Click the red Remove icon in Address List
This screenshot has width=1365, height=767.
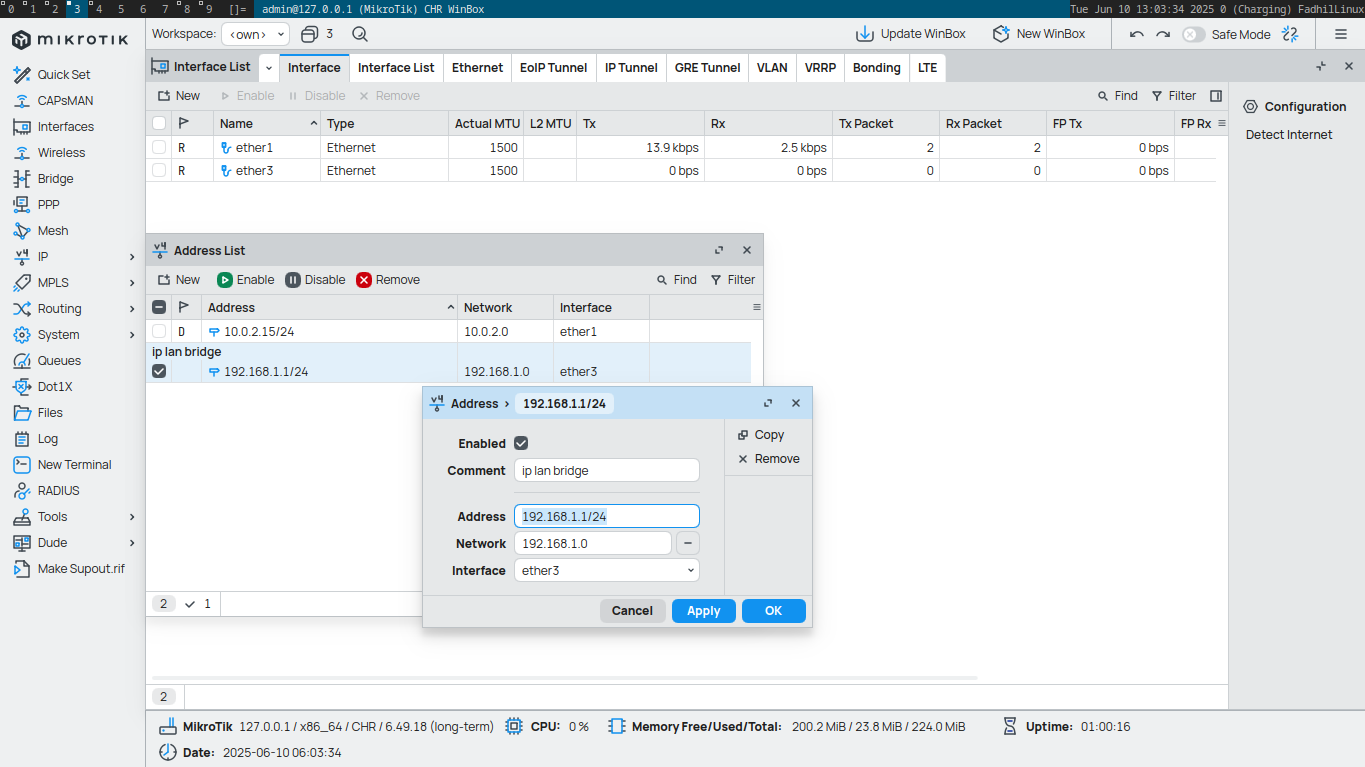click(364, 280)
